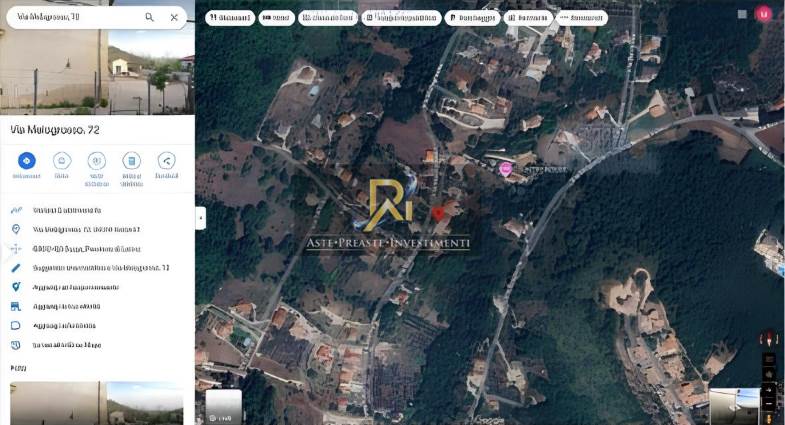This screenshot has height=425, width=785.
Task: Toggle map layers thumbnail at map corner
Action: pos(224,406)
